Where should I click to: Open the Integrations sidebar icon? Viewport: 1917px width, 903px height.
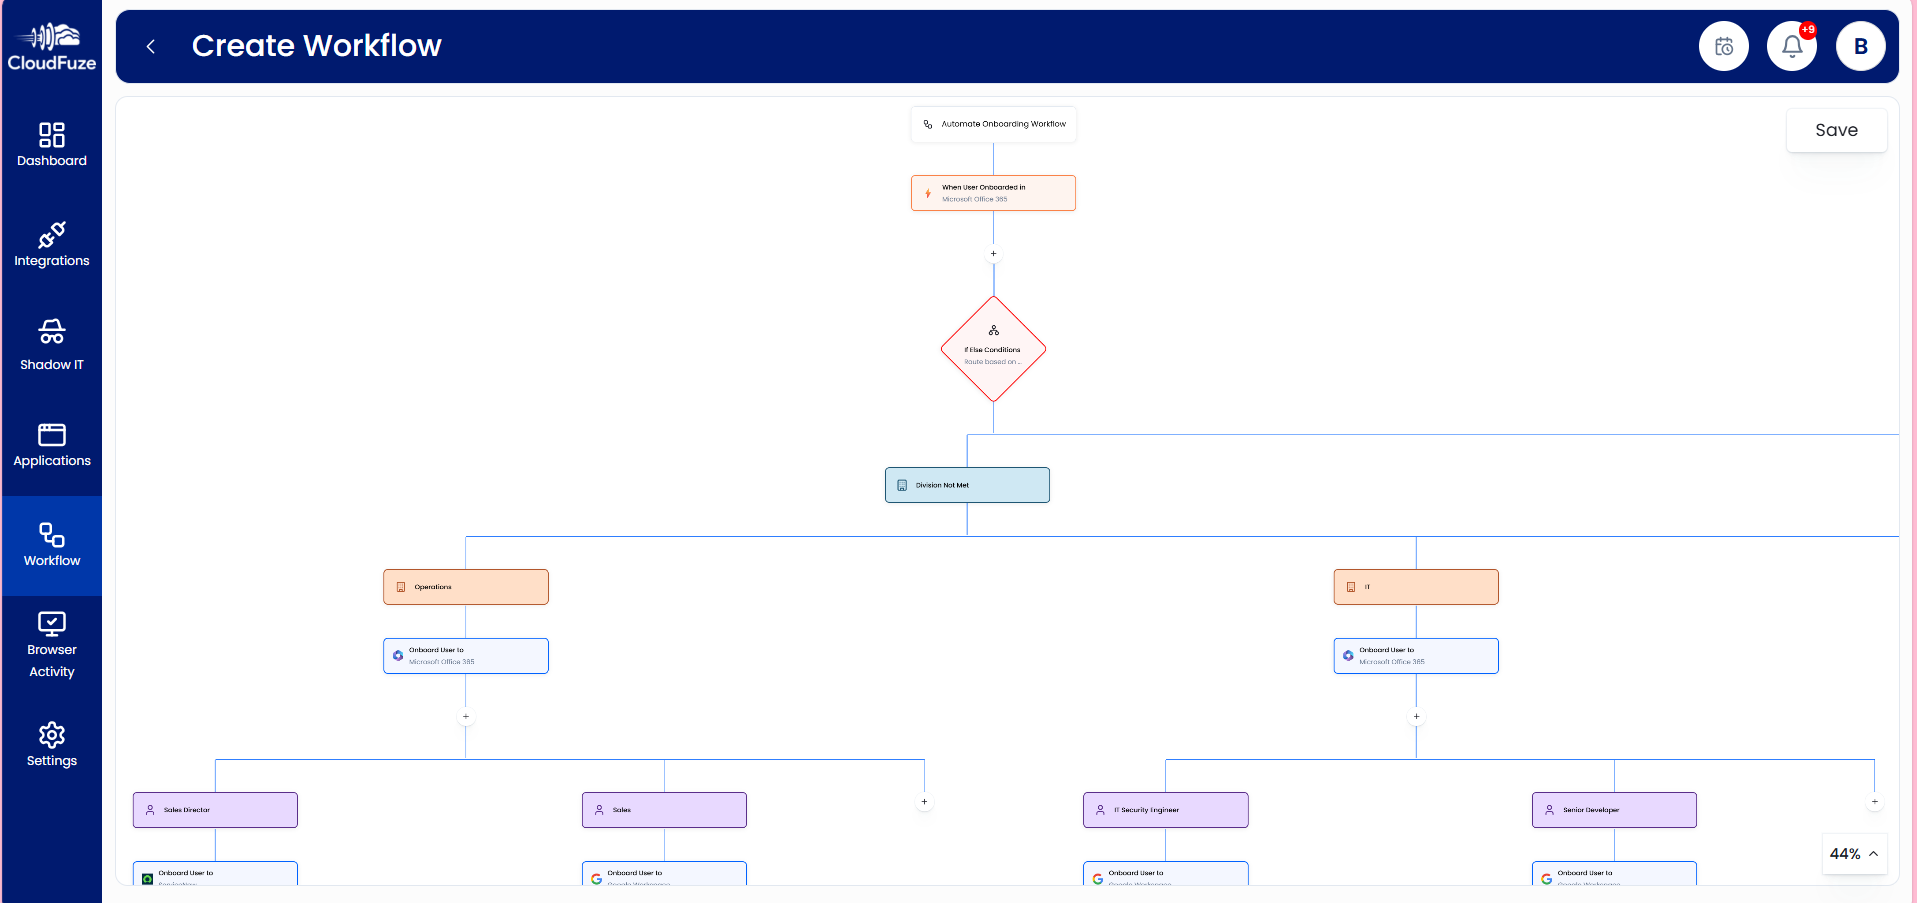(51, 237)
